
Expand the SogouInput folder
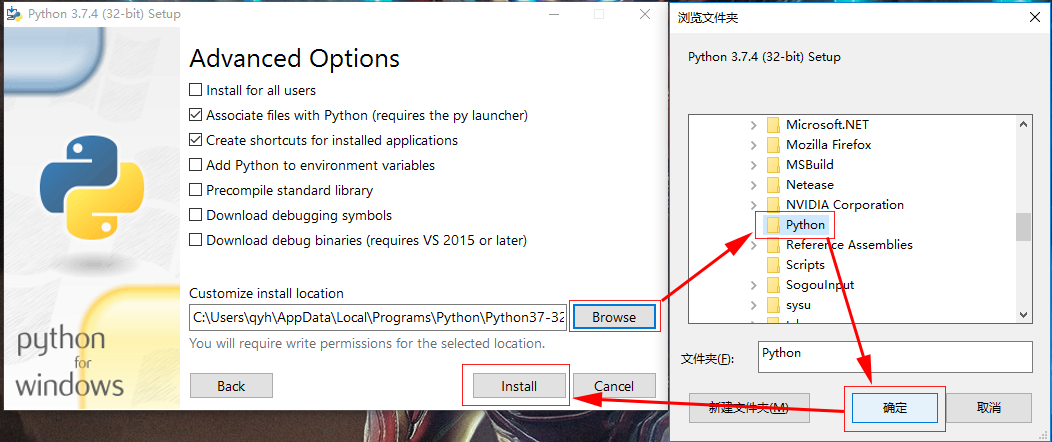coord(753,285)
